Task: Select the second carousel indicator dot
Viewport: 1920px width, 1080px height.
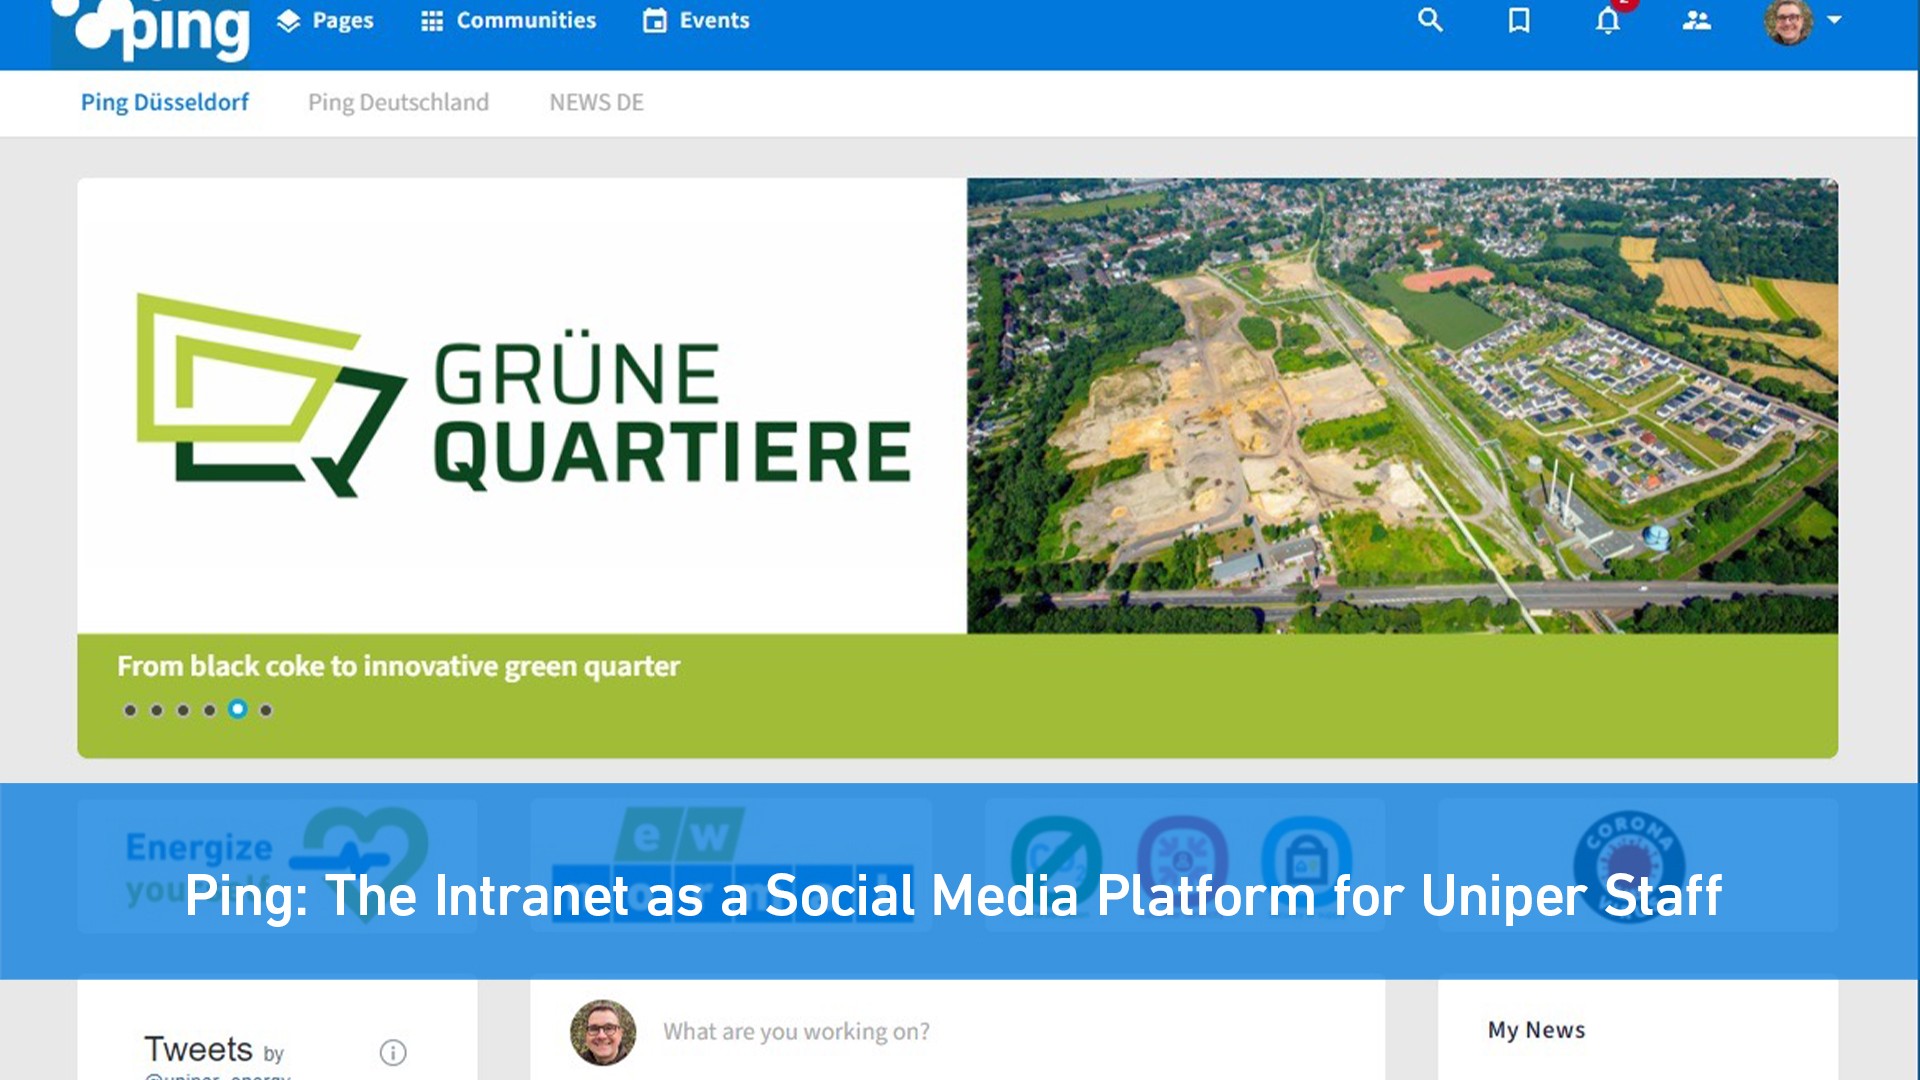Action: pyautogui.click(x=156, y=709)
